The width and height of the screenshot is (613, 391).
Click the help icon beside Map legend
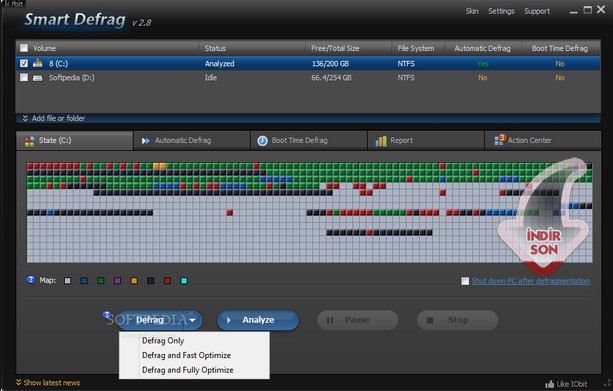click(30, 280)
